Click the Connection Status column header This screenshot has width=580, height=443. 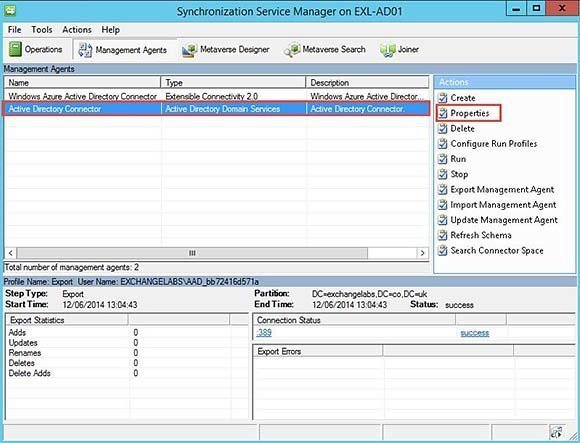pos(354,320)
